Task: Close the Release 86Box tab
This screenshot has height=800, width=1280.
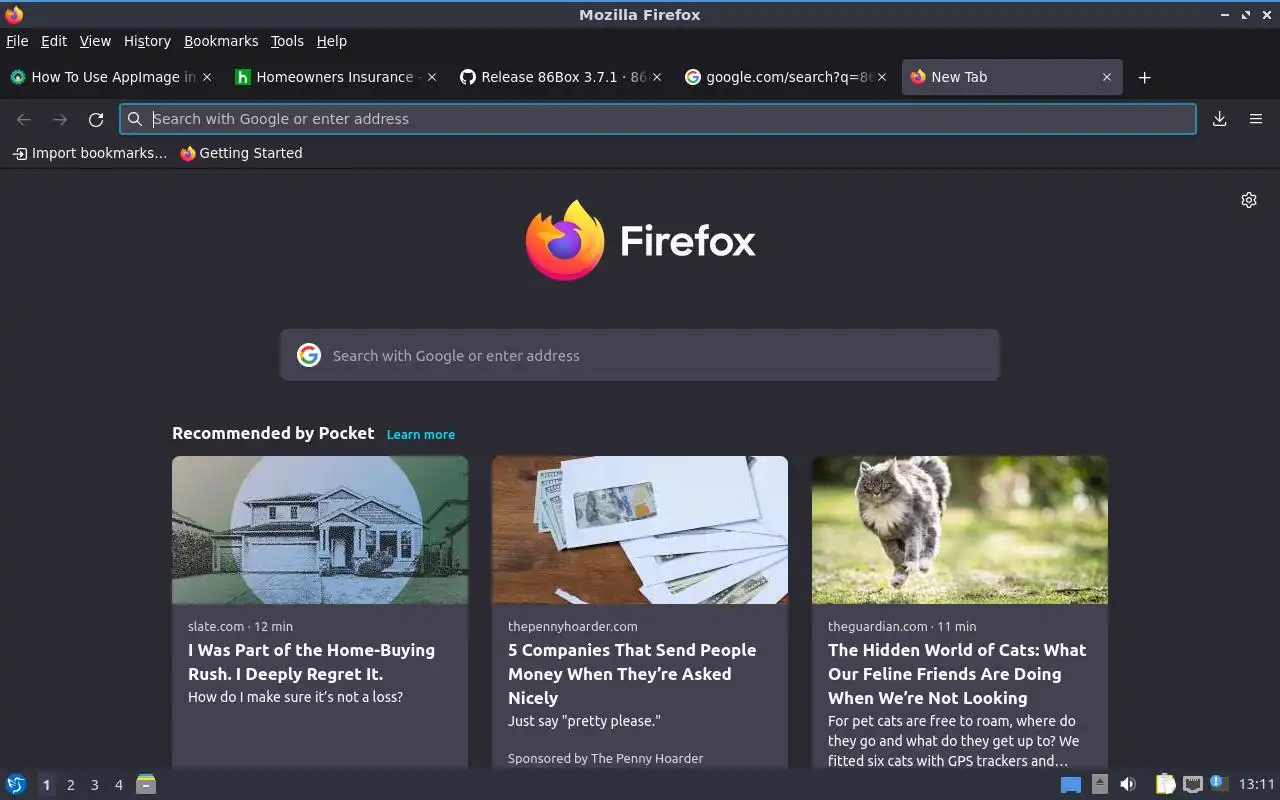Action: (657, 77)
